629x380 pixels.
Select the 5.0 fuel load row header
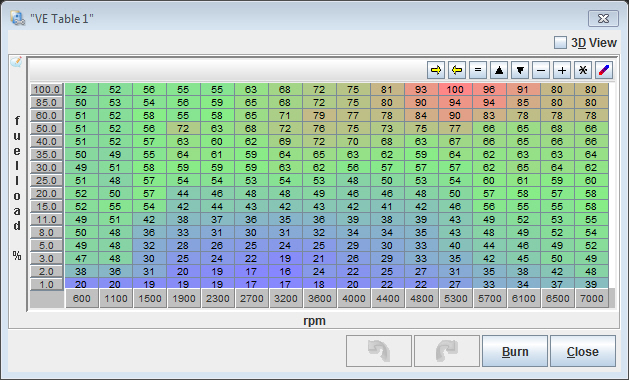coord(47,245)
